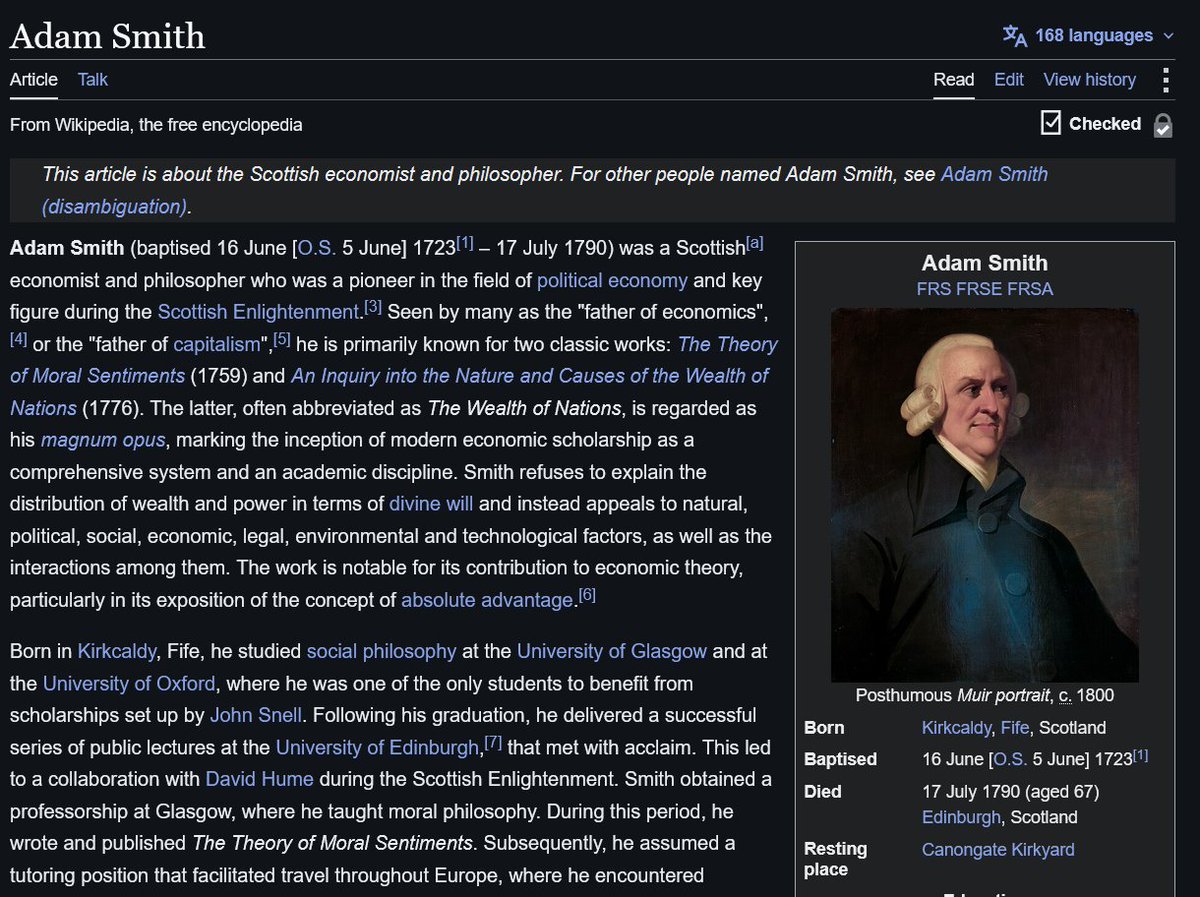Click the translate languages icon
The width and height of the screenshot is (1200, 897).
[x=1015, y=36]
